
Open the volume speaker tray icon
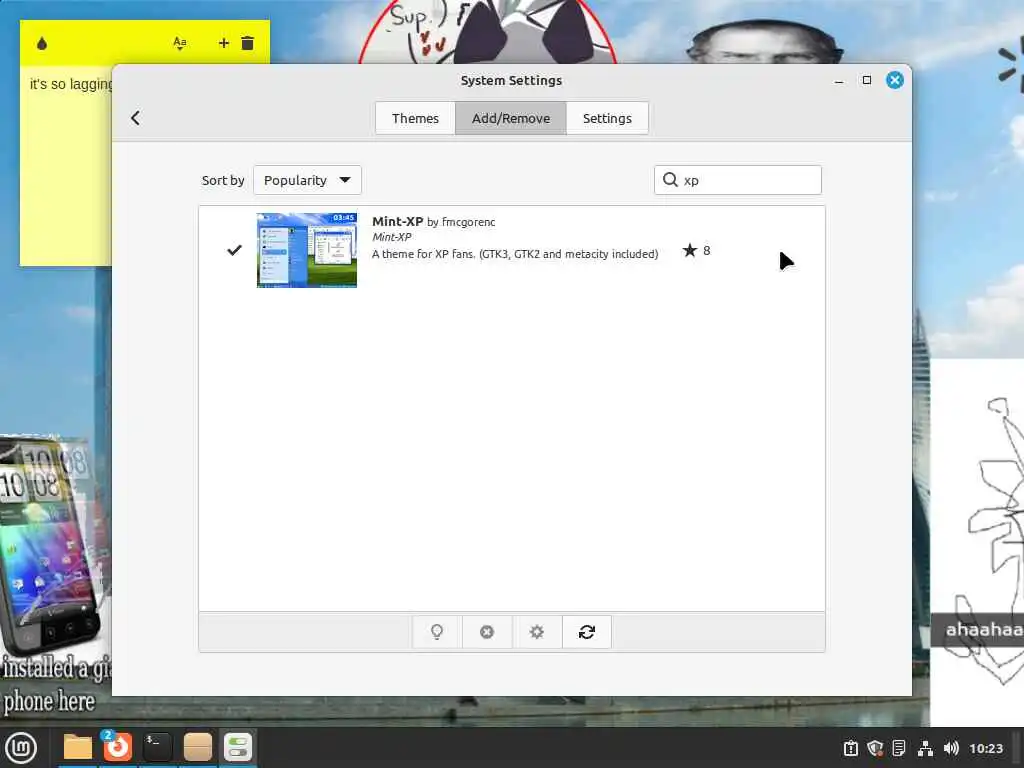[x=951, y=748]
